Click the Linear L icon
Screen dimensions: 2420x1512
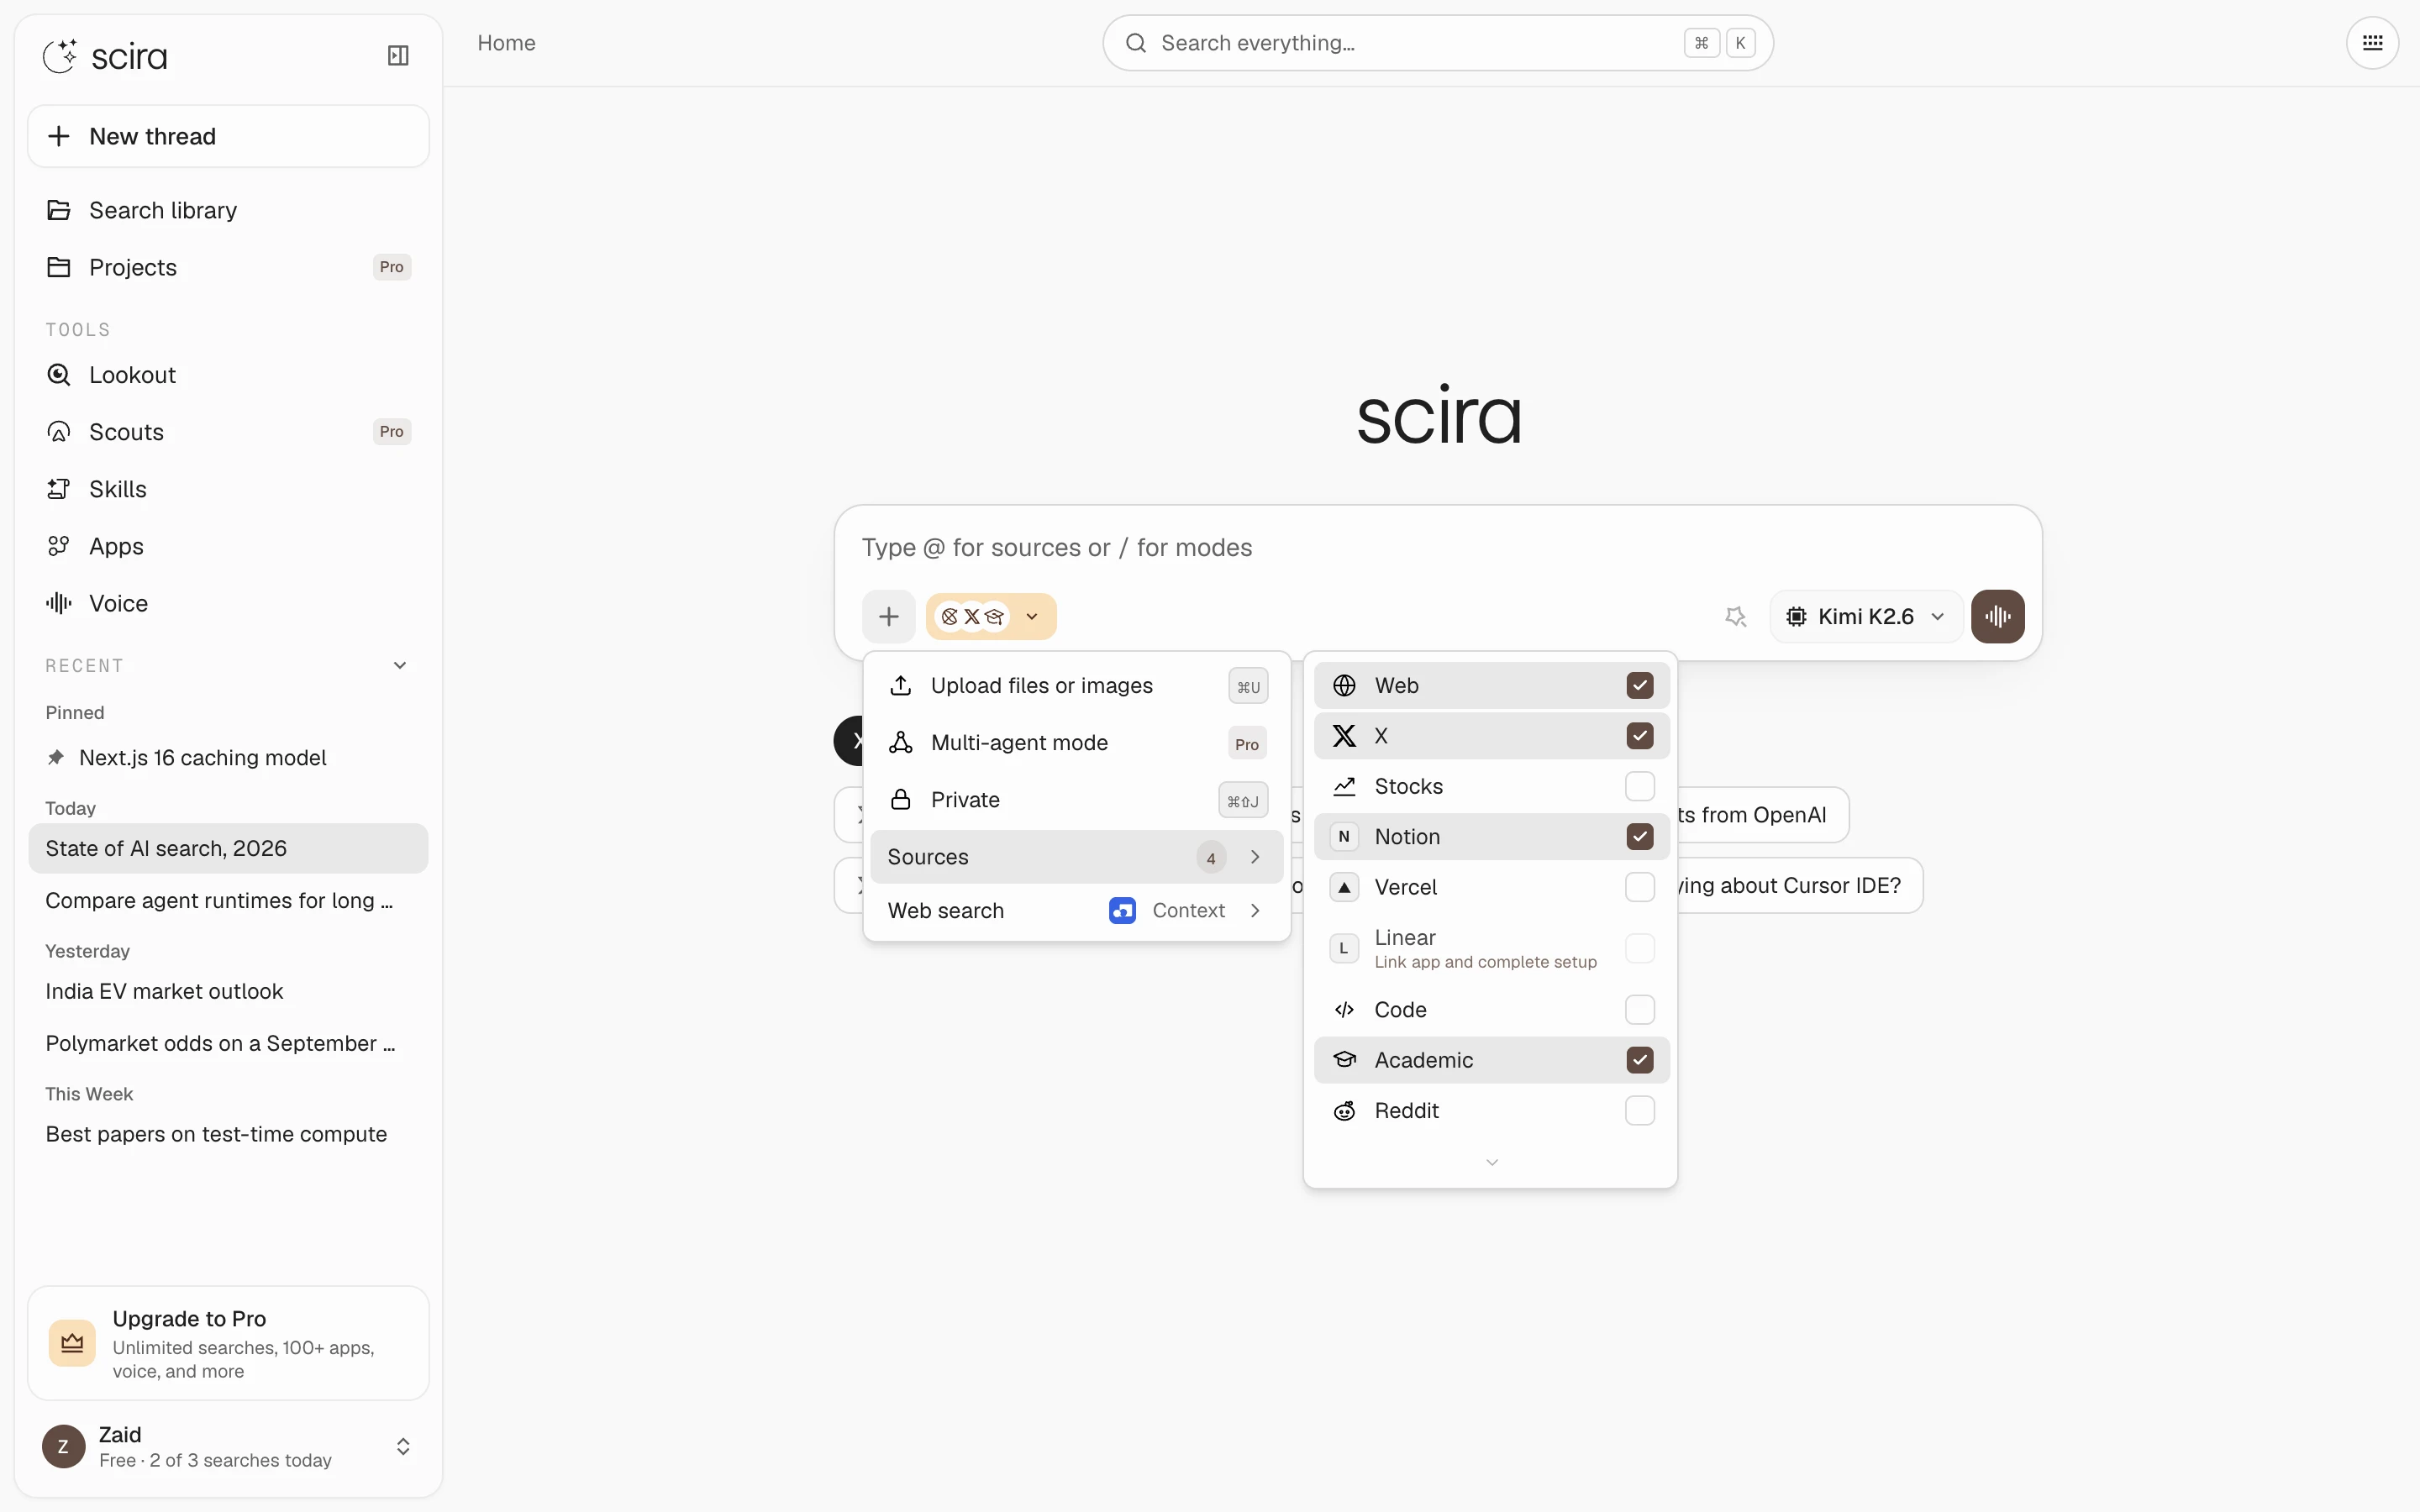1344,948
